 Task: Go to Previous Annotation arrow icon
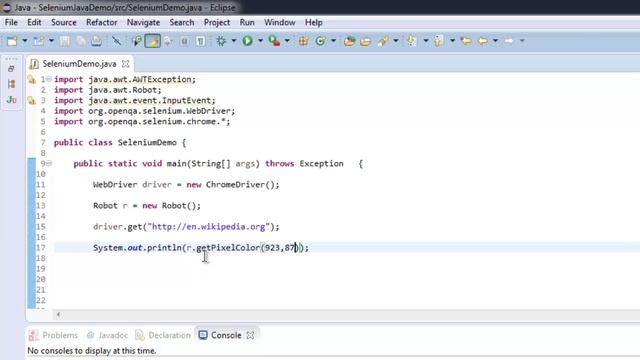[x=438, y=41]
